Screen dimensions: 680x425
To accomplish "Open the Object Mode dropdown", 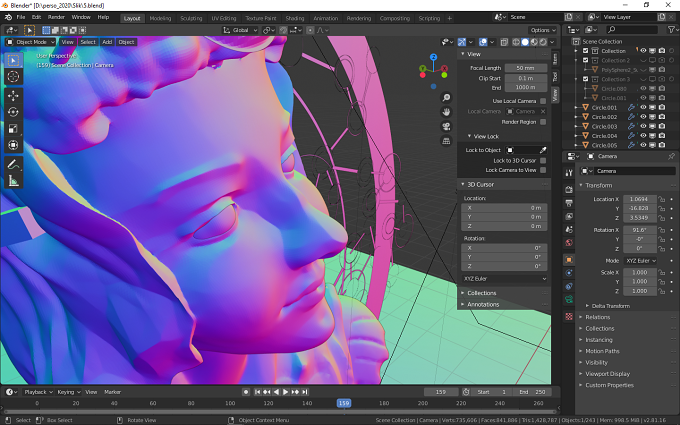I will click(30, 42).
